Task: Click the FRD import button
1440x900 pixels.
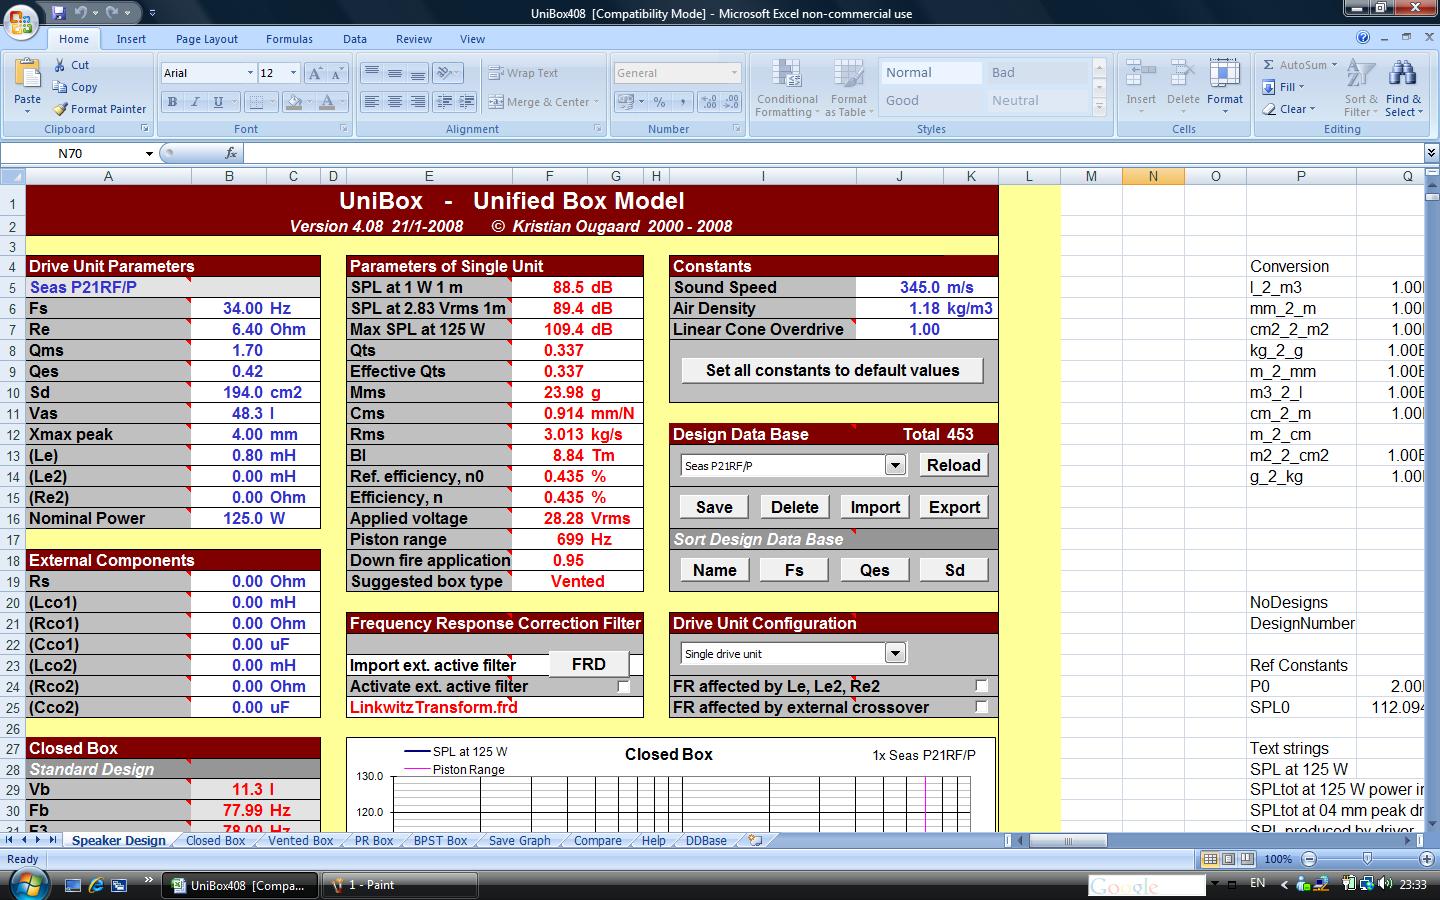Action: coord(589,664)
